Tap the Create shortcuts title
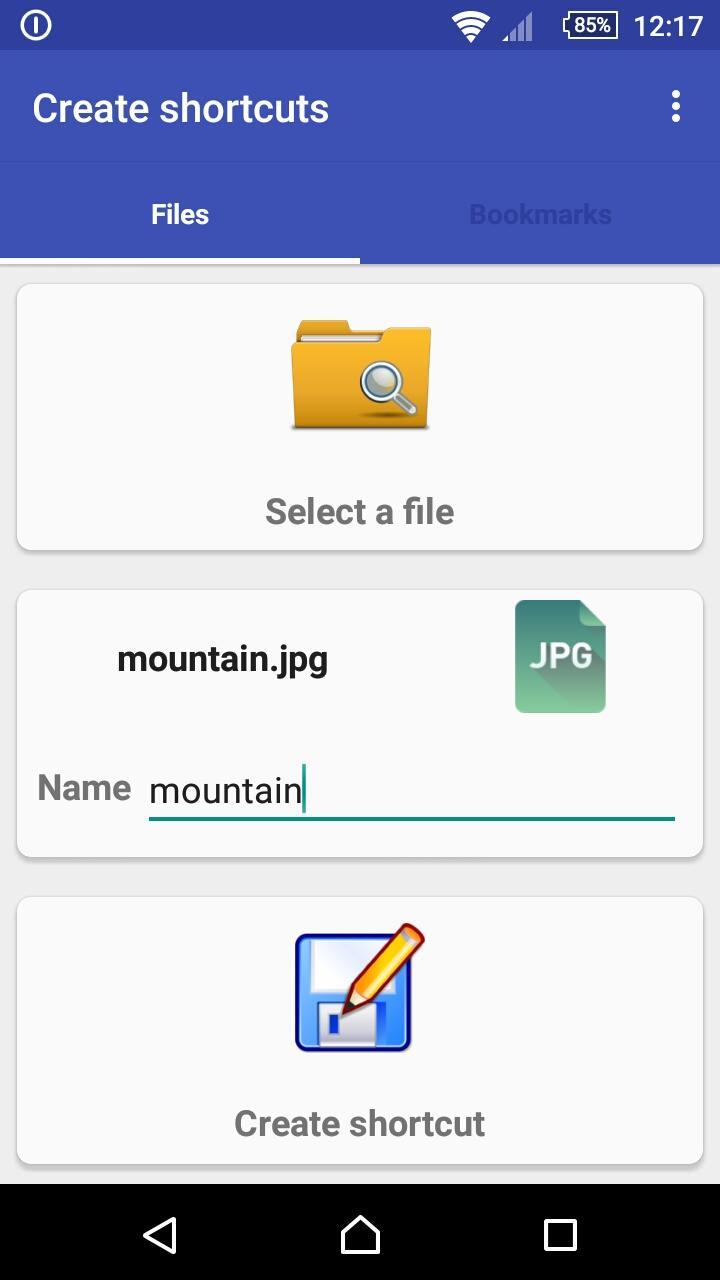 pyautogui.click(x=181, y=108)
